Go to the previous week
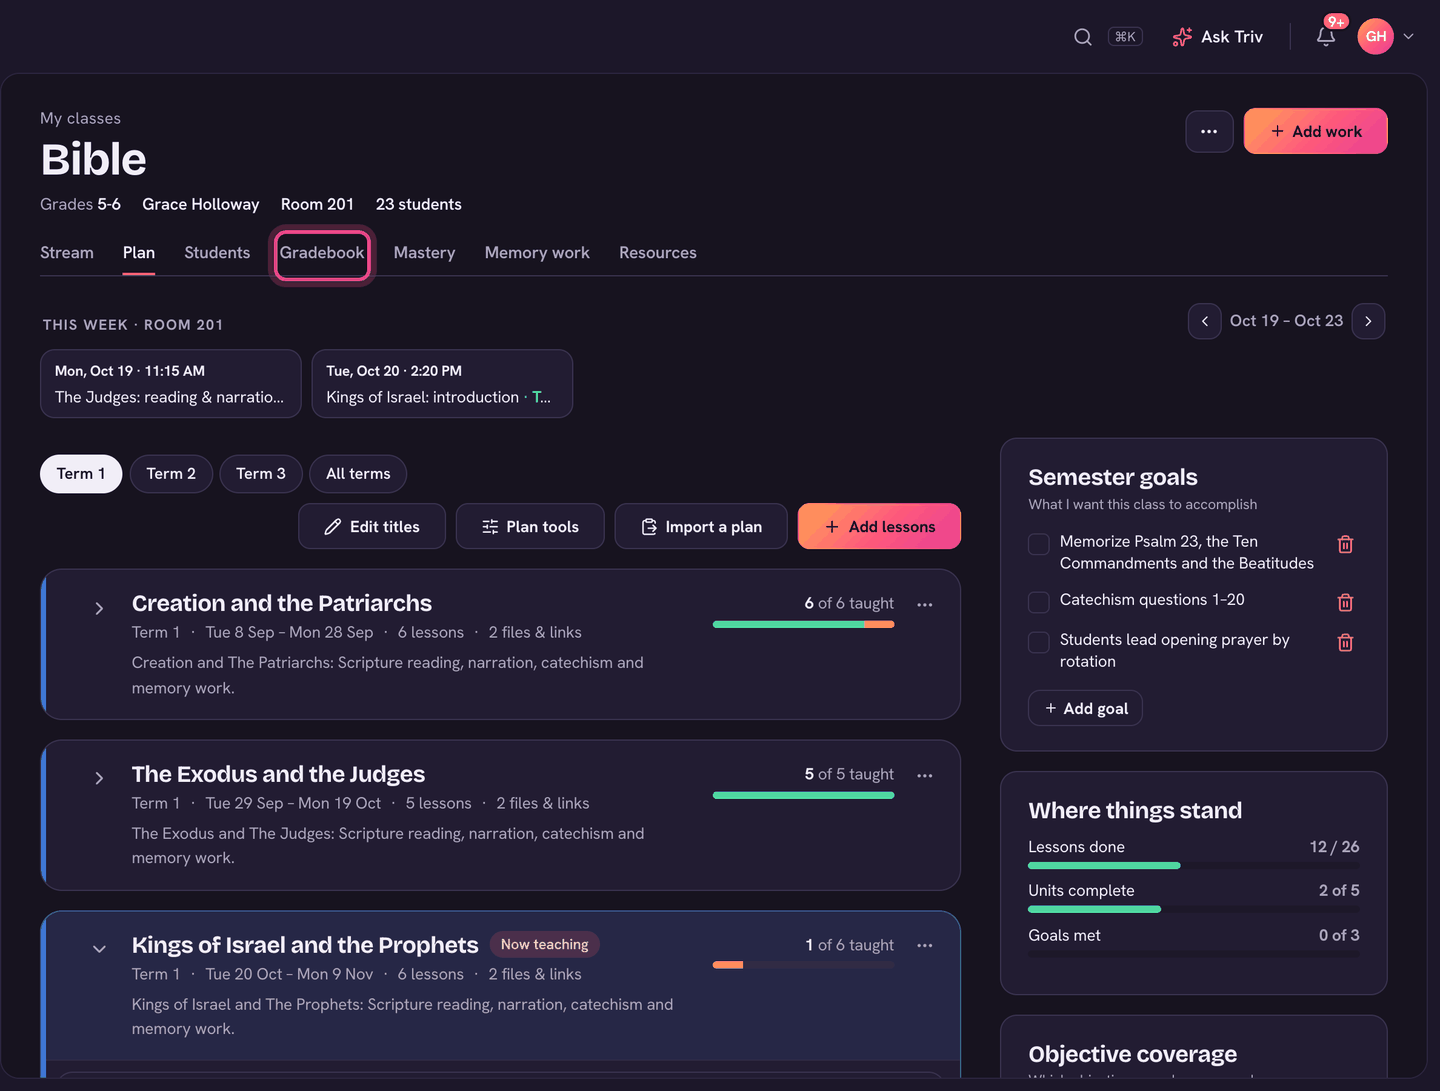The image size is (1440, 1091). [x=1205, y=321]
